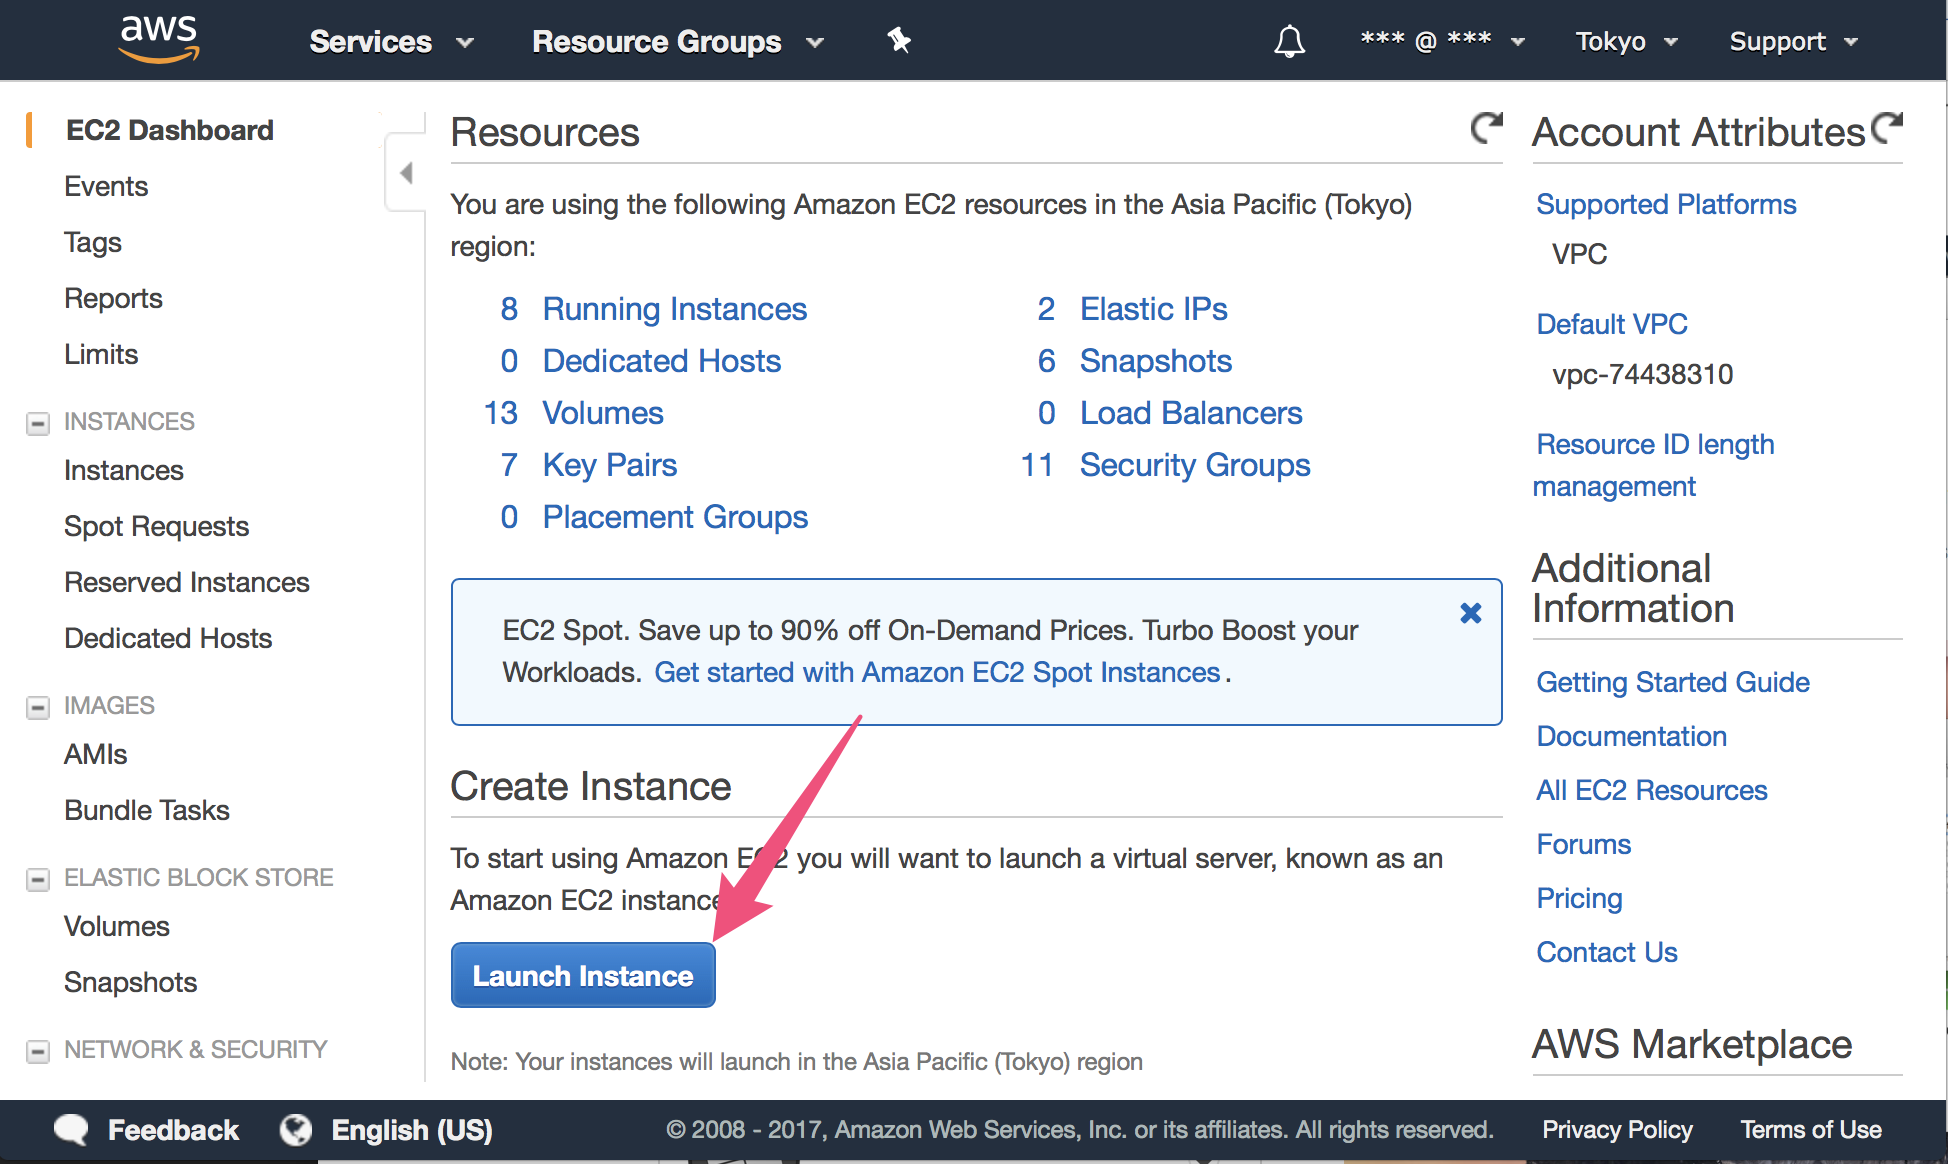Collapse the NETWORK & SECURITY section
Image resolution: width=1948 pixels, height=1164 pixels.
click(x=38, y=1051)
